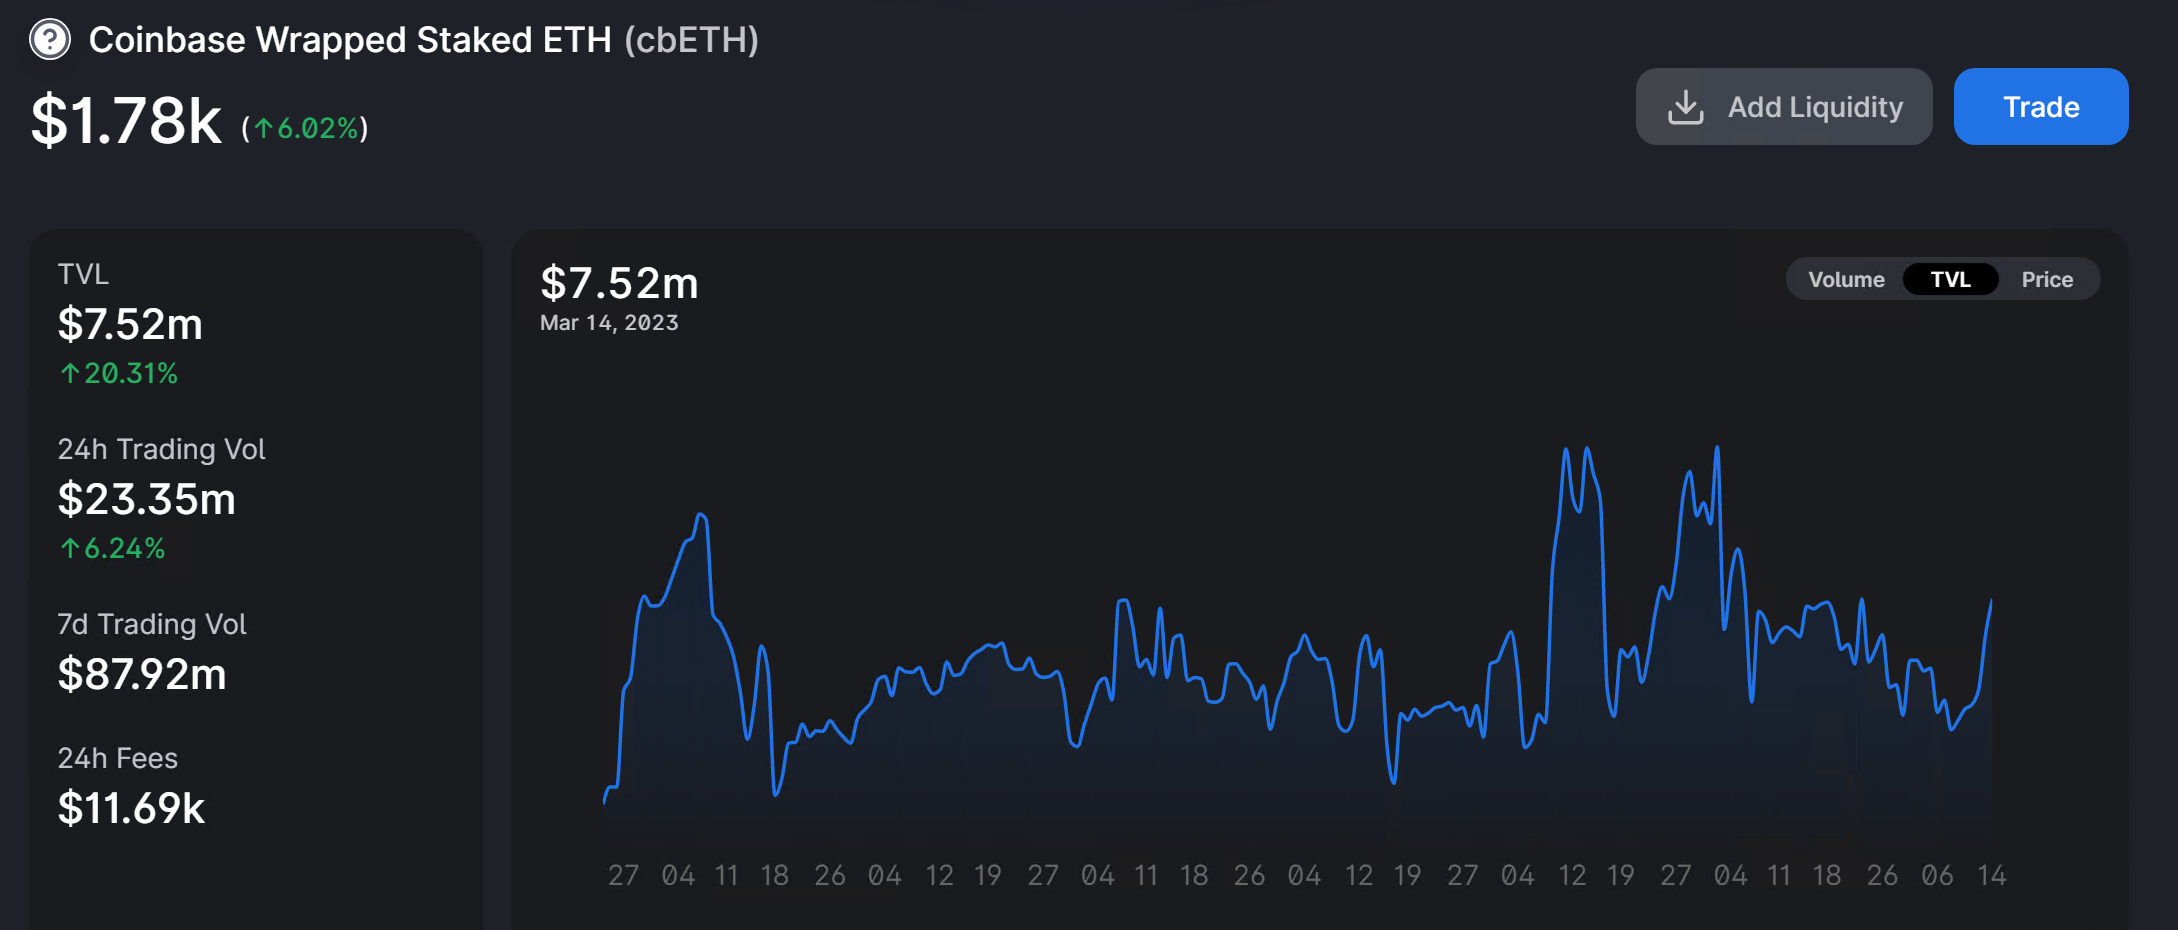Click the cbETH token question mark icon
Viewport: 2178px width, 930px height.
pos(50,40)
